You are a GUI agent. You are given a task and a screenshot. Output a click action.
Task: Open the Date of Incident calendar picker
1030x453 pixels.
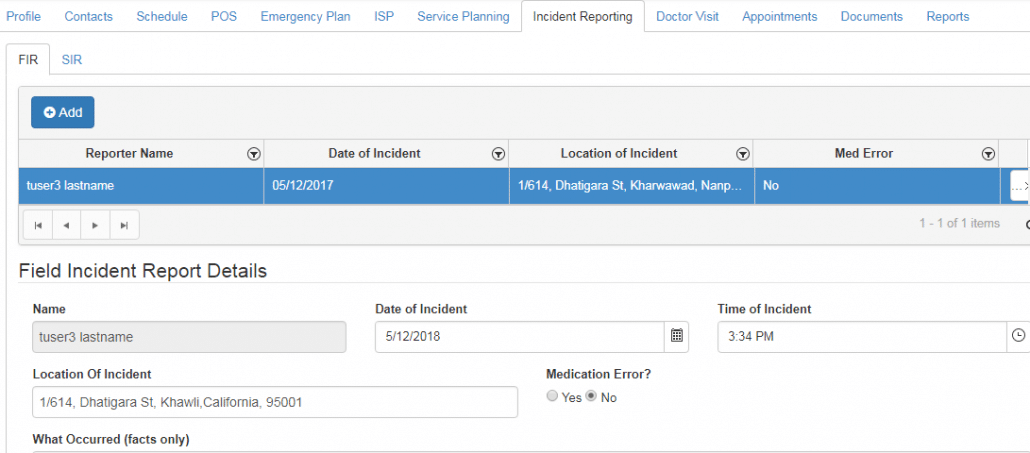click(x=677, y=336)
